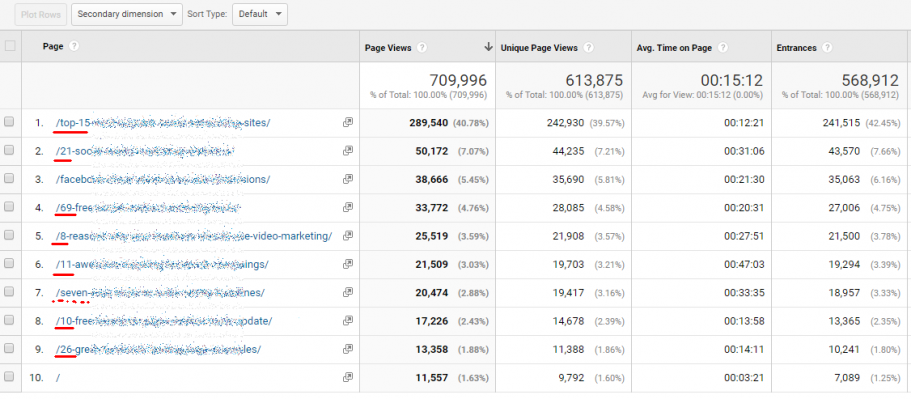This screenshot has width=911, height=399.
Task: Open the Sort Type Default dropdown
Action: point(260,14)
